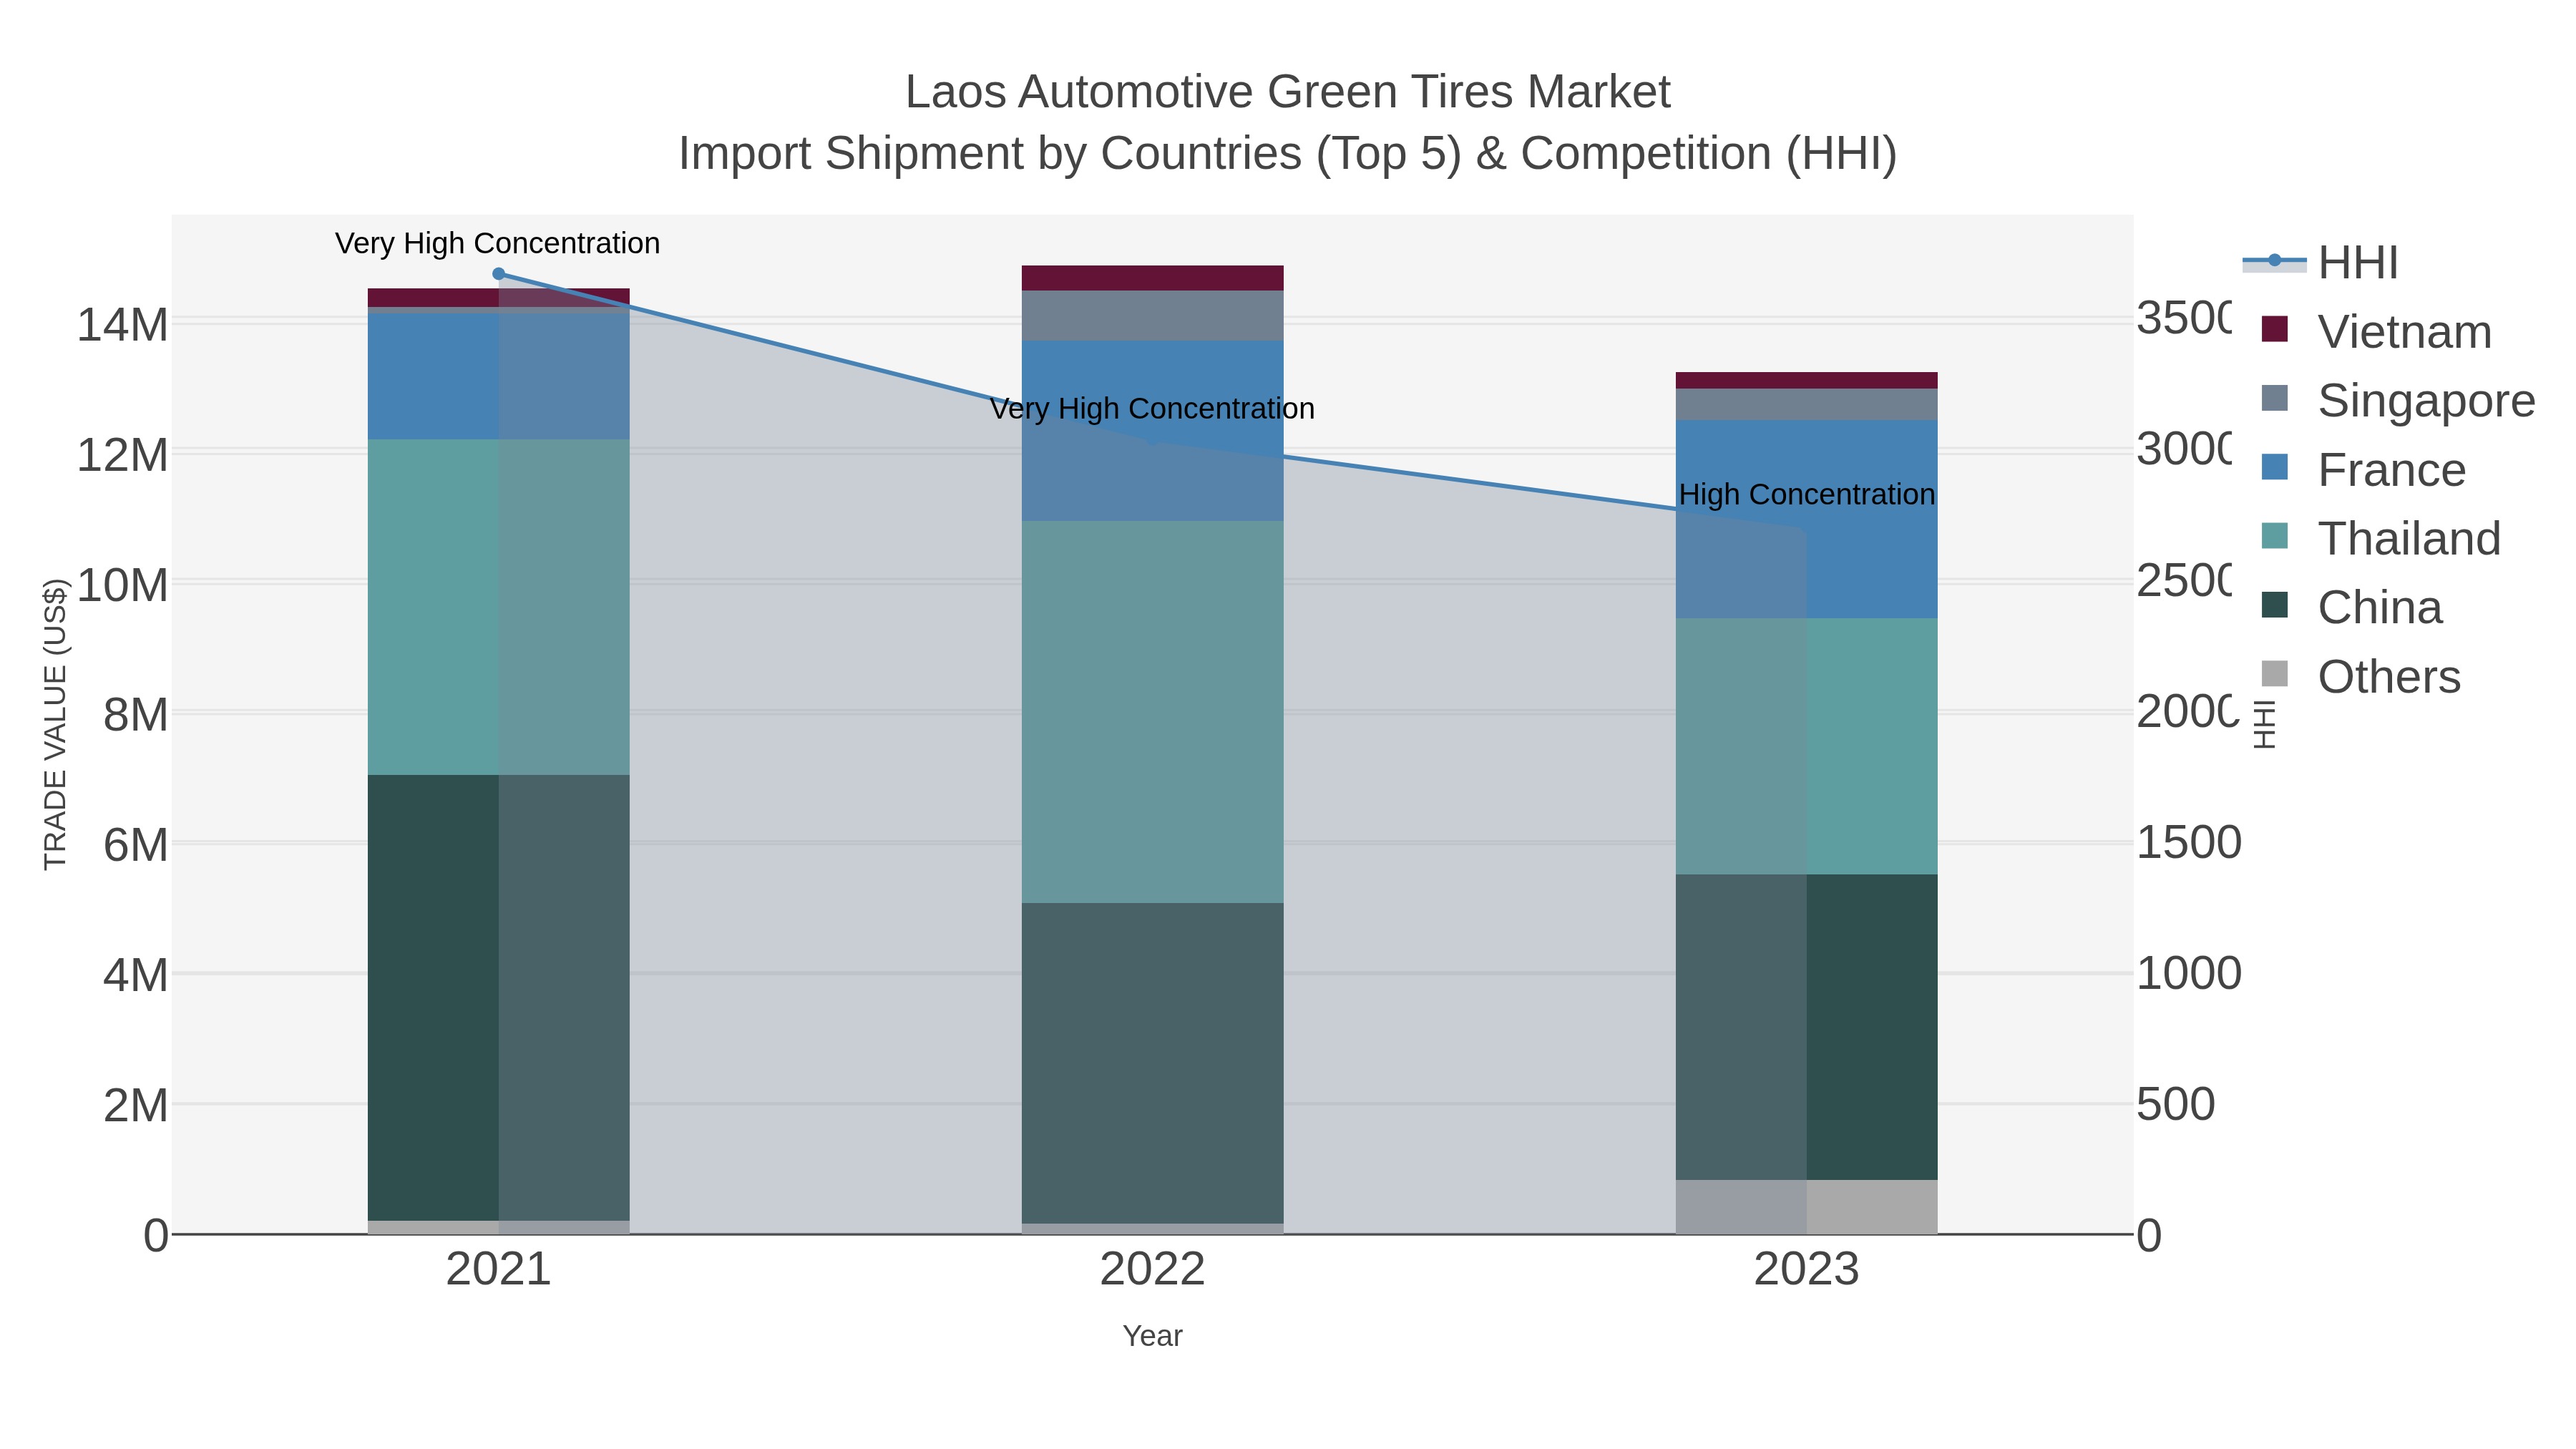This screenshot has height=1449, width=2576.
Task: Click the 500 tick on the HHI axis
Action: tap(2176, 1105)
